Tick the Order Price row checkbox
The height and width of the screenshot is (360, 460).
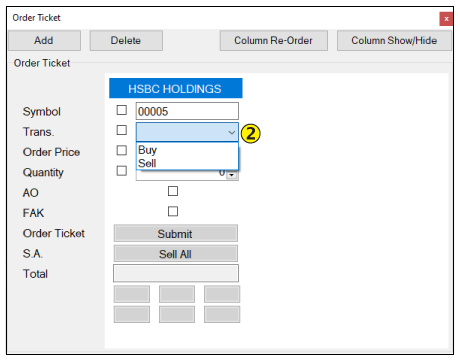(122, 150)
